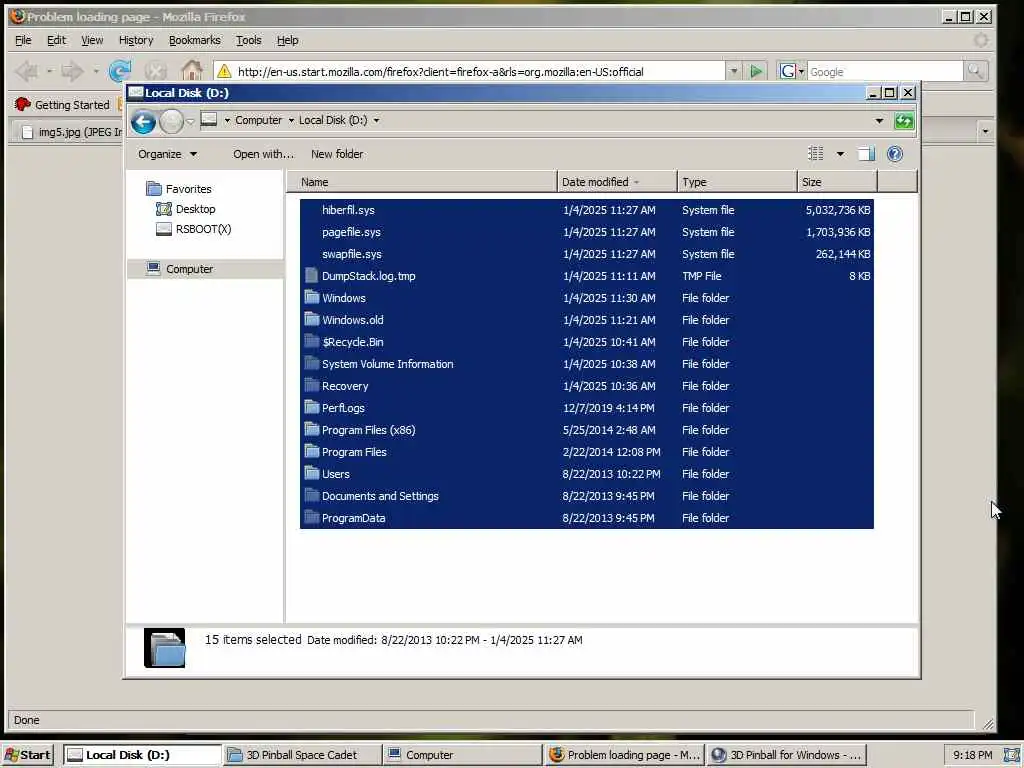The image size is (1024, 768).
Task: Click Firefox Back arrow
Action: 27,71
